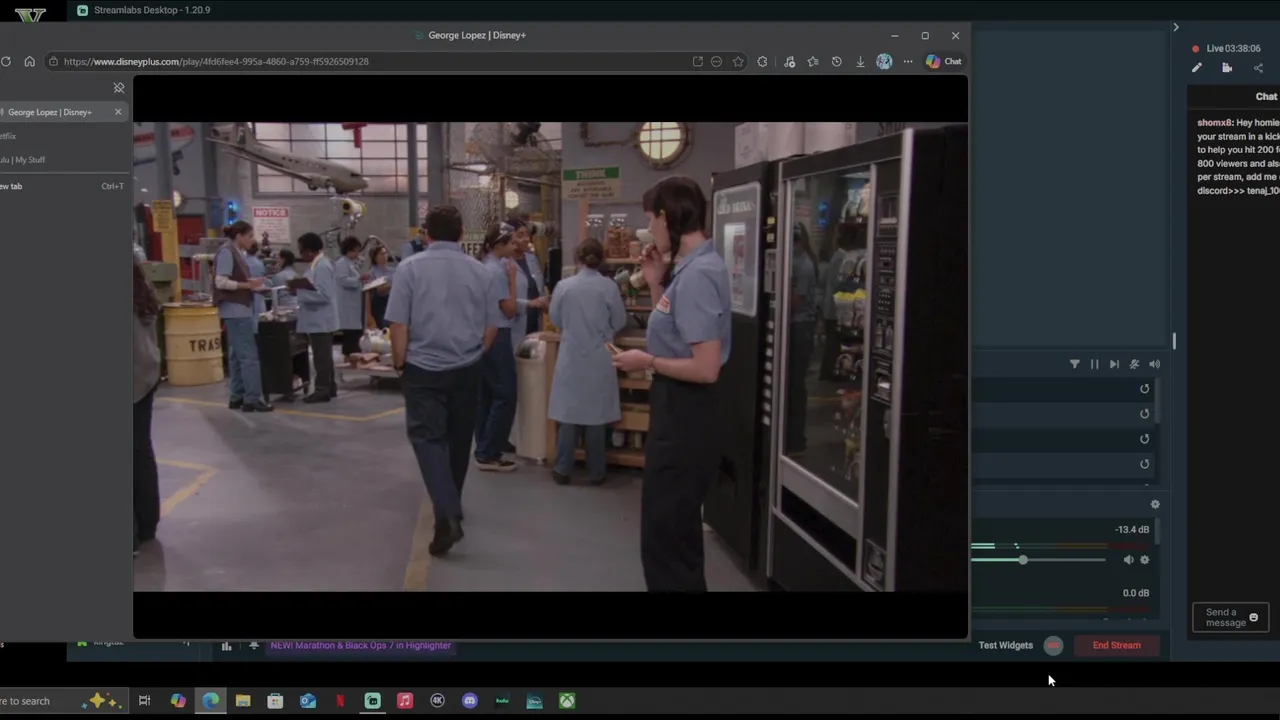Open browser extensions puzzle icon
This screenshot has height=720, width=1280.
tap(763, 61)
